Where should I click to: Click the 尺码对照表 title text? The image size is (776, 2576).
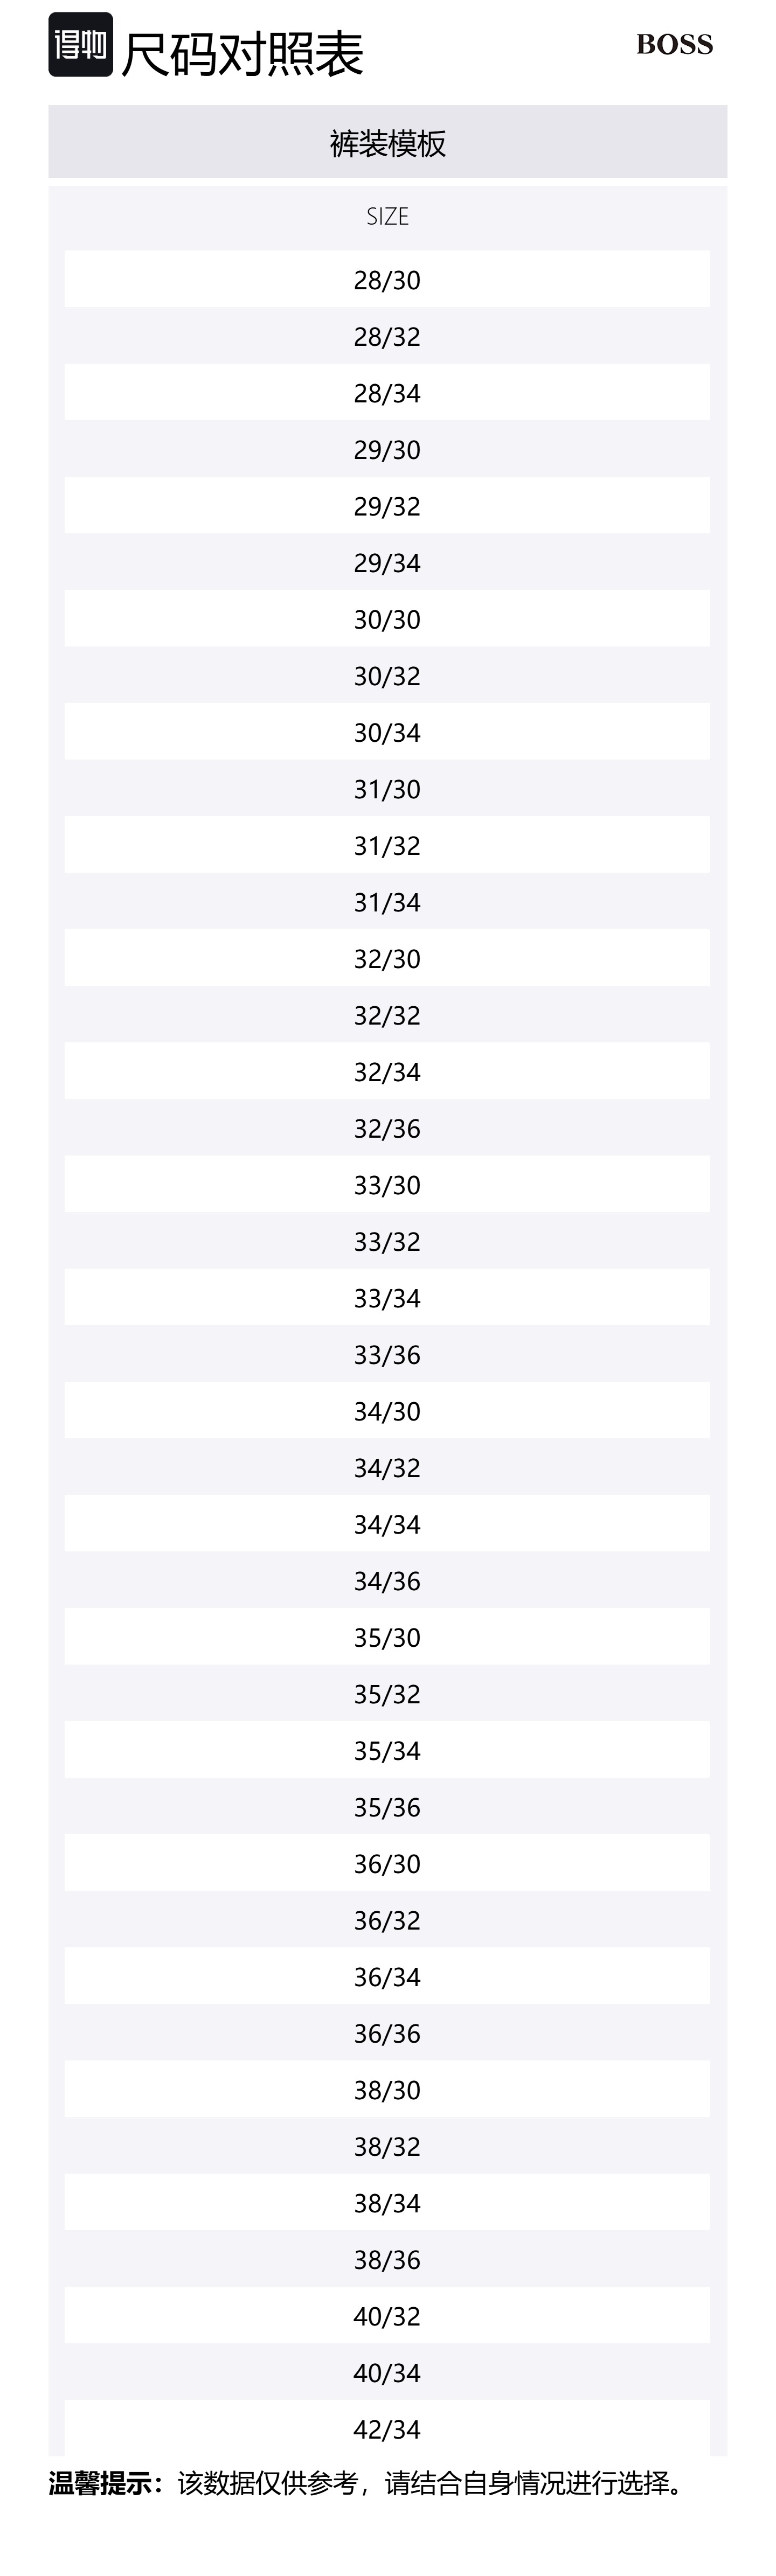point(242,54)
